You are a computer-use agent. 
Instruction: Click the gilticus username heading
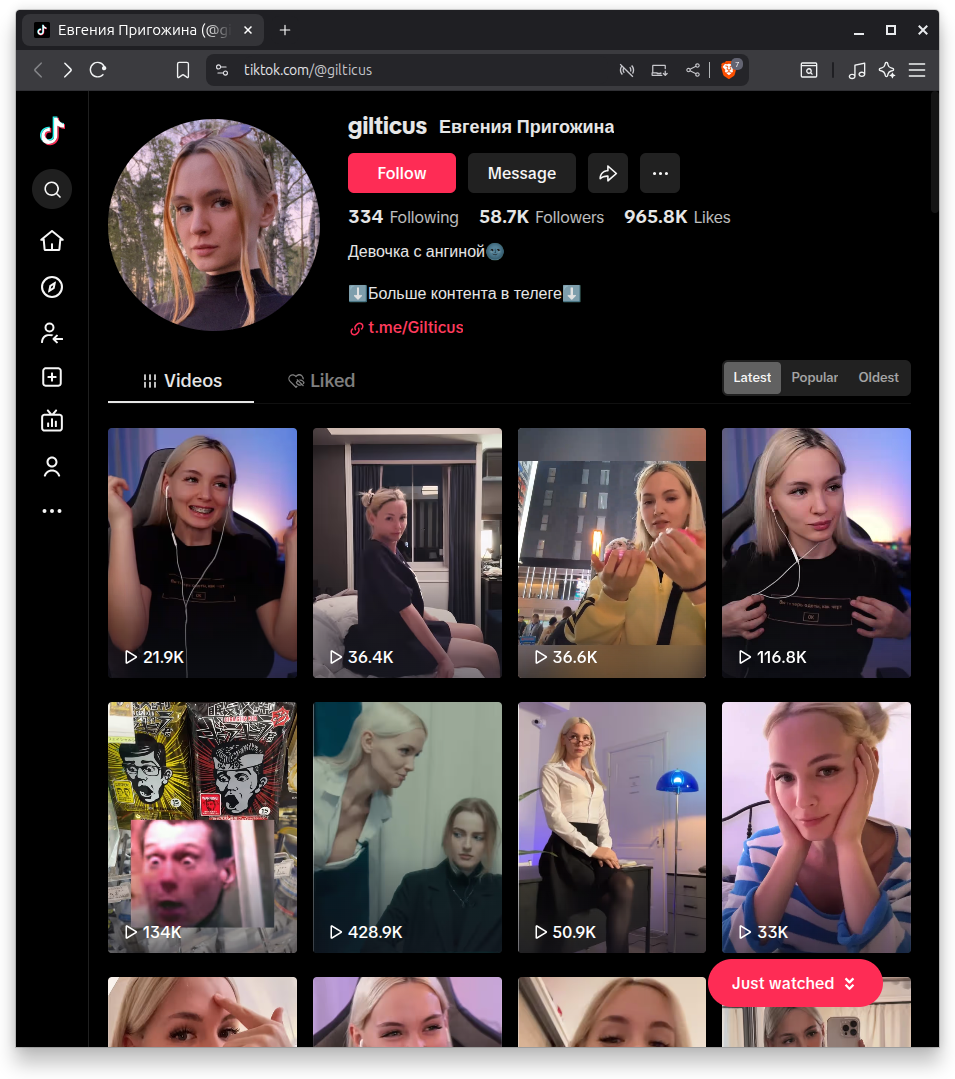tap(387, 127)
